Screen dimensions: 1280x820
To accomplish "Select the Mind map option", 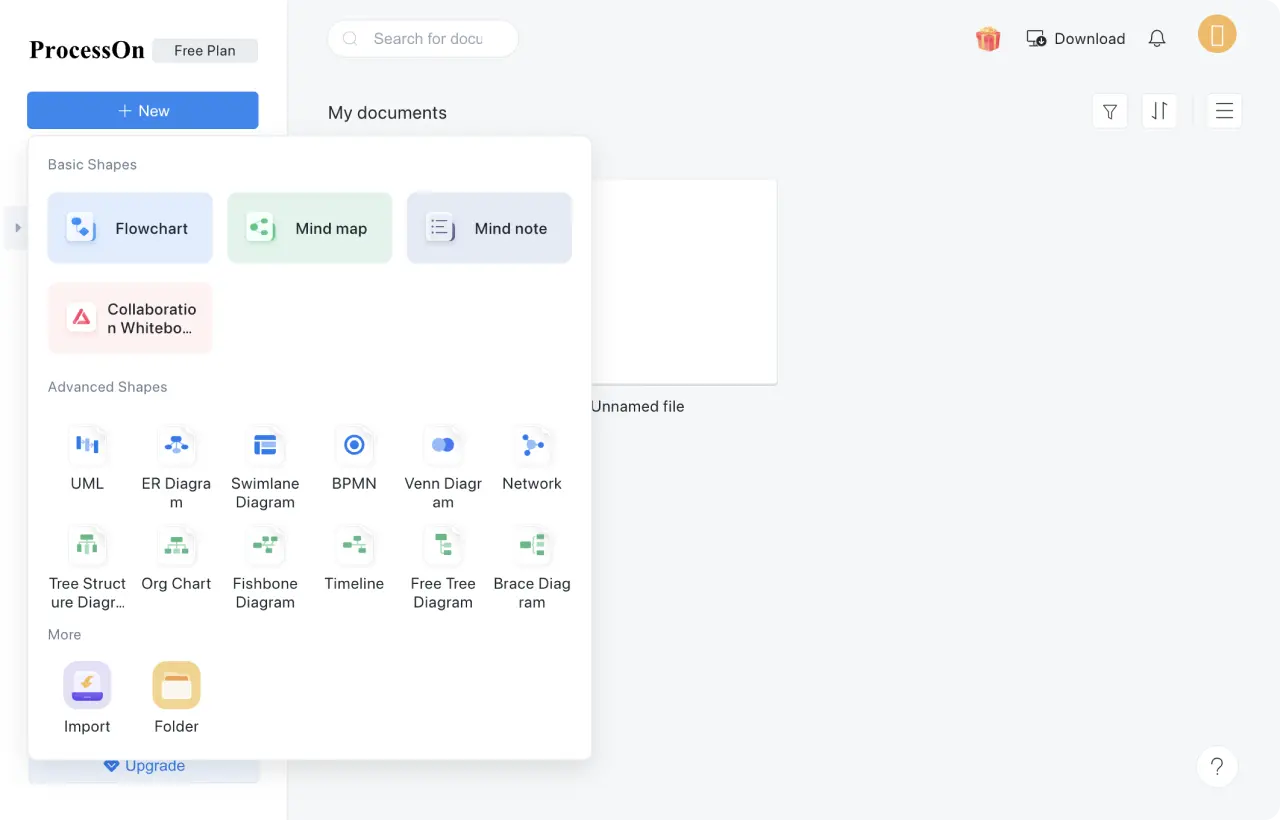I will [309, 228].
